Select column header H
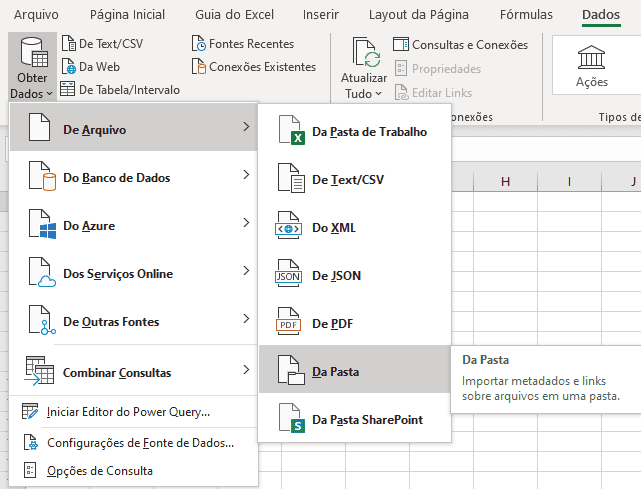This screenshot has width=641, height=489. [505, 182]
